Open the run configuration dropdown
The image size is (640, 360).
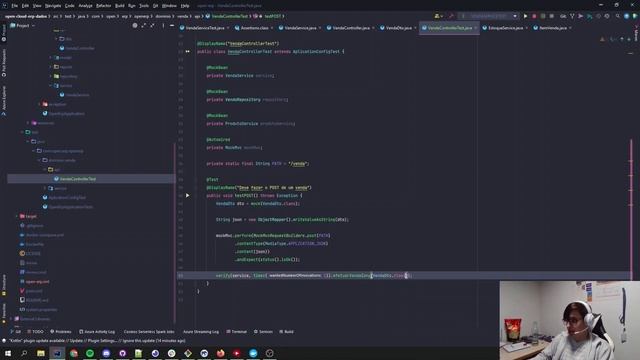point(490,16)
